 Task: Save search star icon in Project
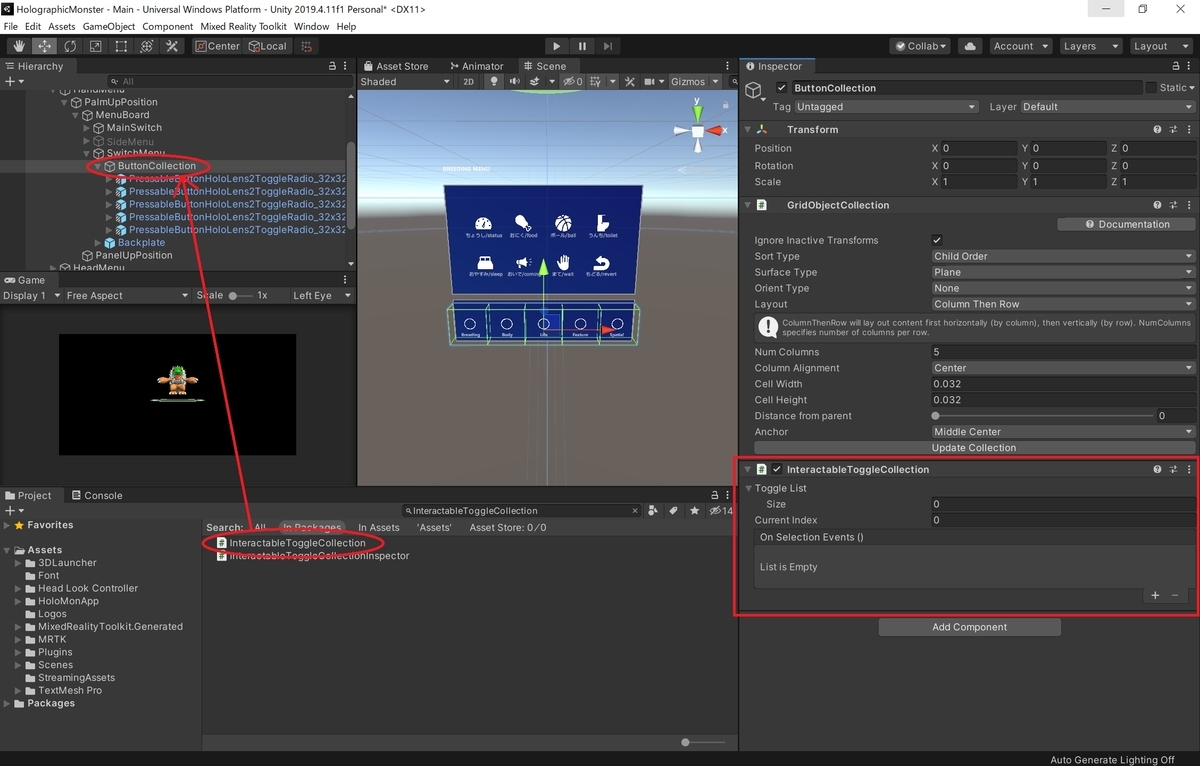tap(693, 510)
